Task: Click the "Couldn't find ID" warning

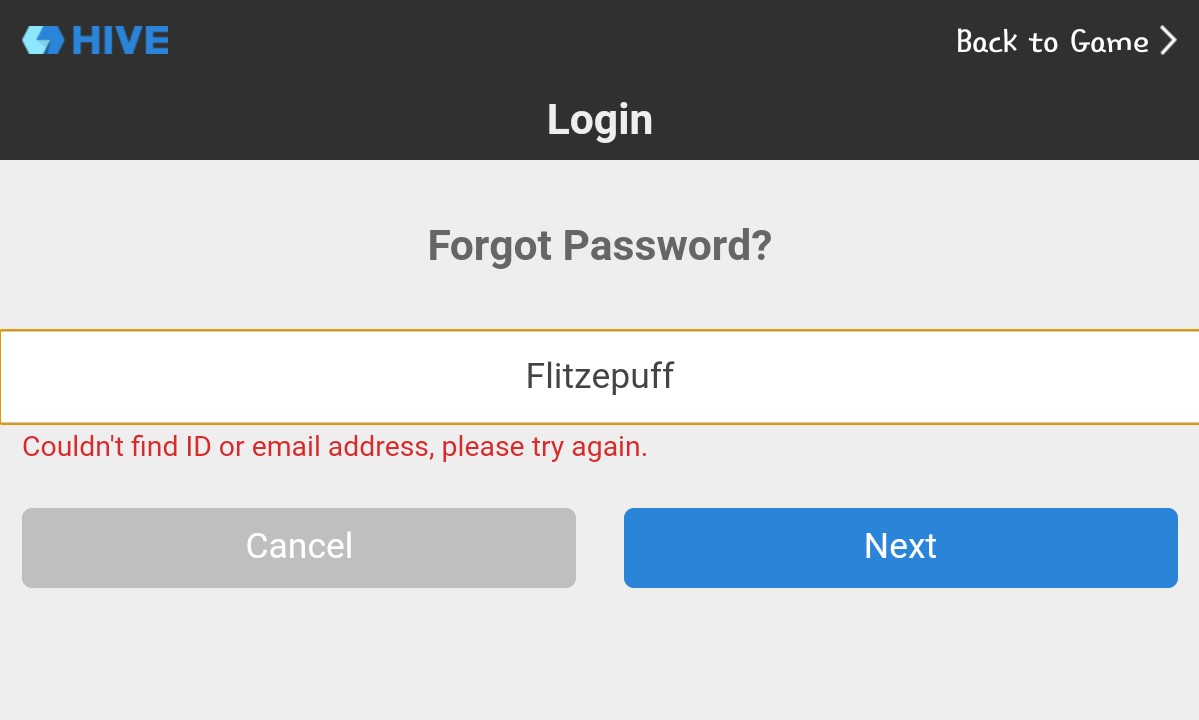Action: coord(335,446)
